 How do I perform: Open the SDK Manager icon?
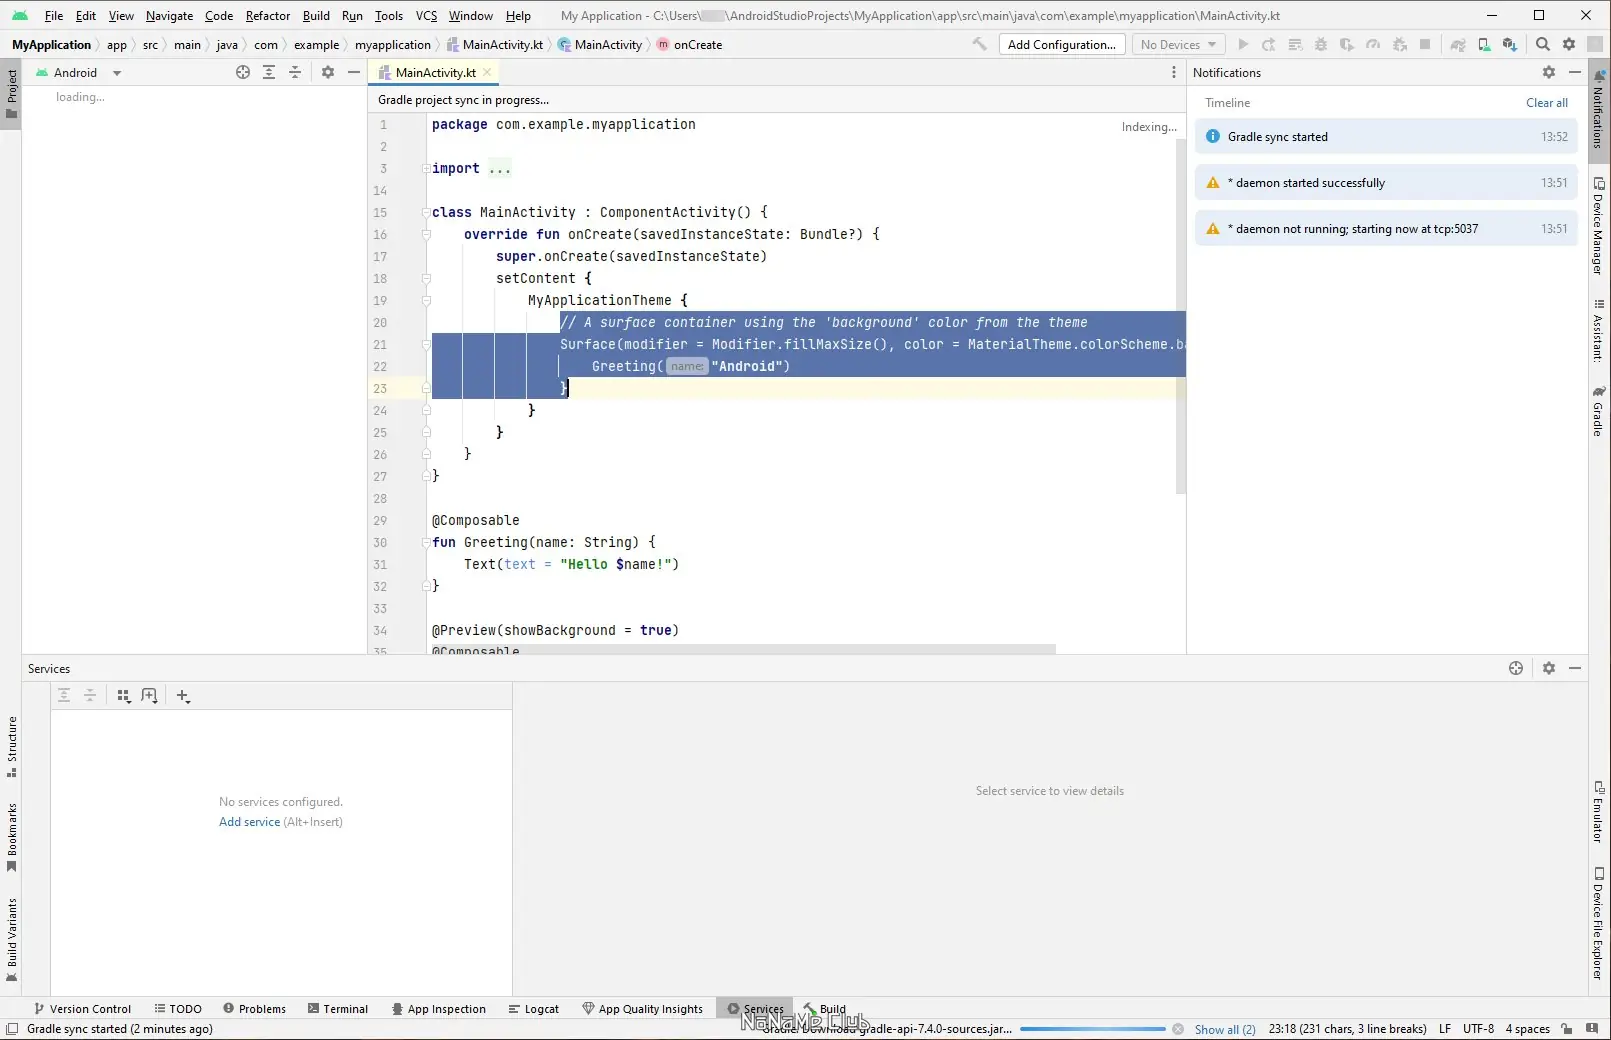tap(1509, 45)
